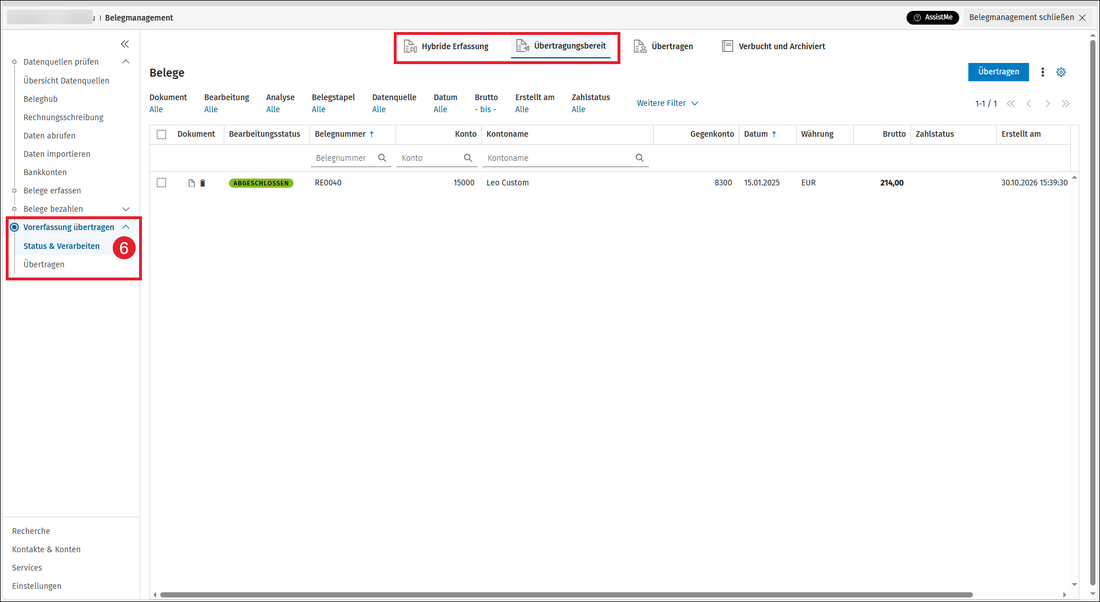Open the table settings gear icon
Screen dimensions: 1100x602
coord(1061,72)
